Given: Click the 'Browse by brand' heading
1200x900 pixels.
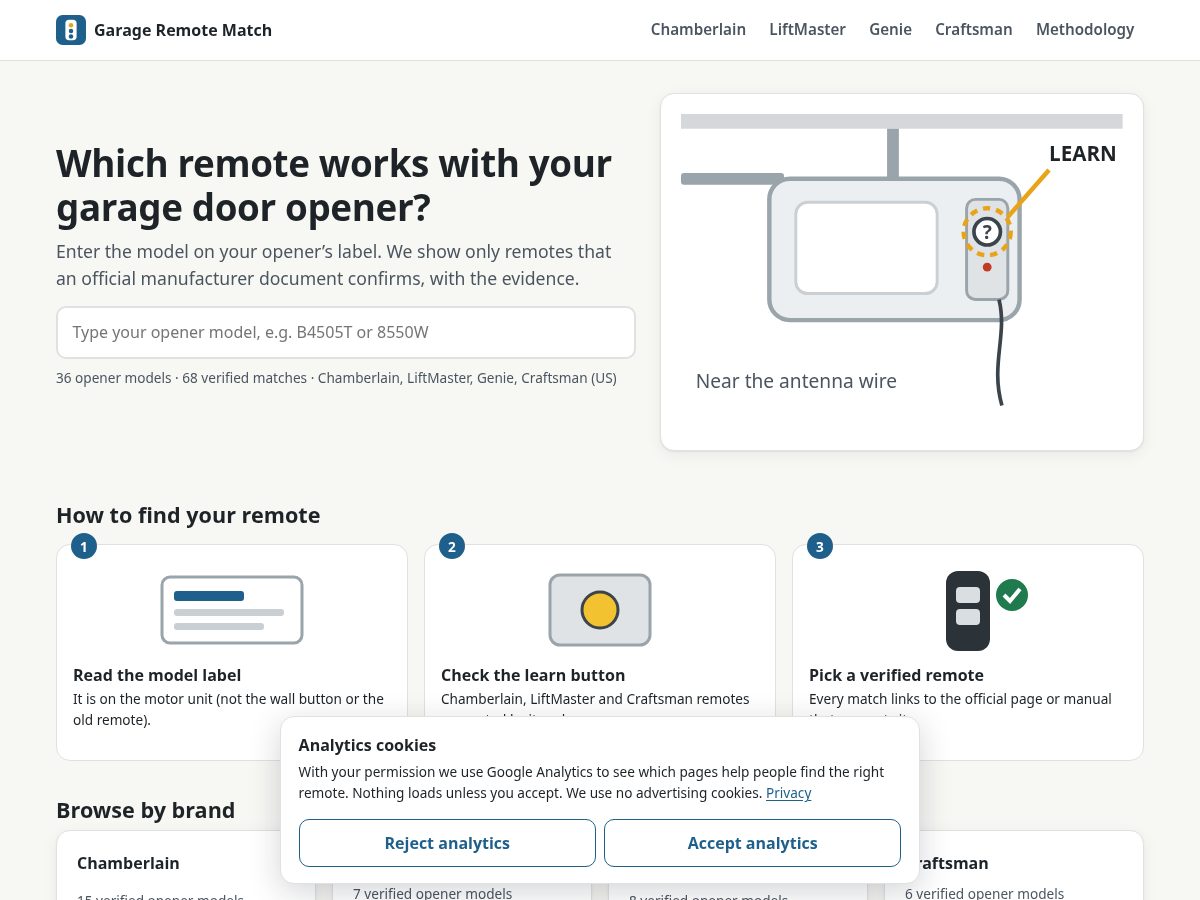Looking at the screenshot, I should (x=145, y=810).
